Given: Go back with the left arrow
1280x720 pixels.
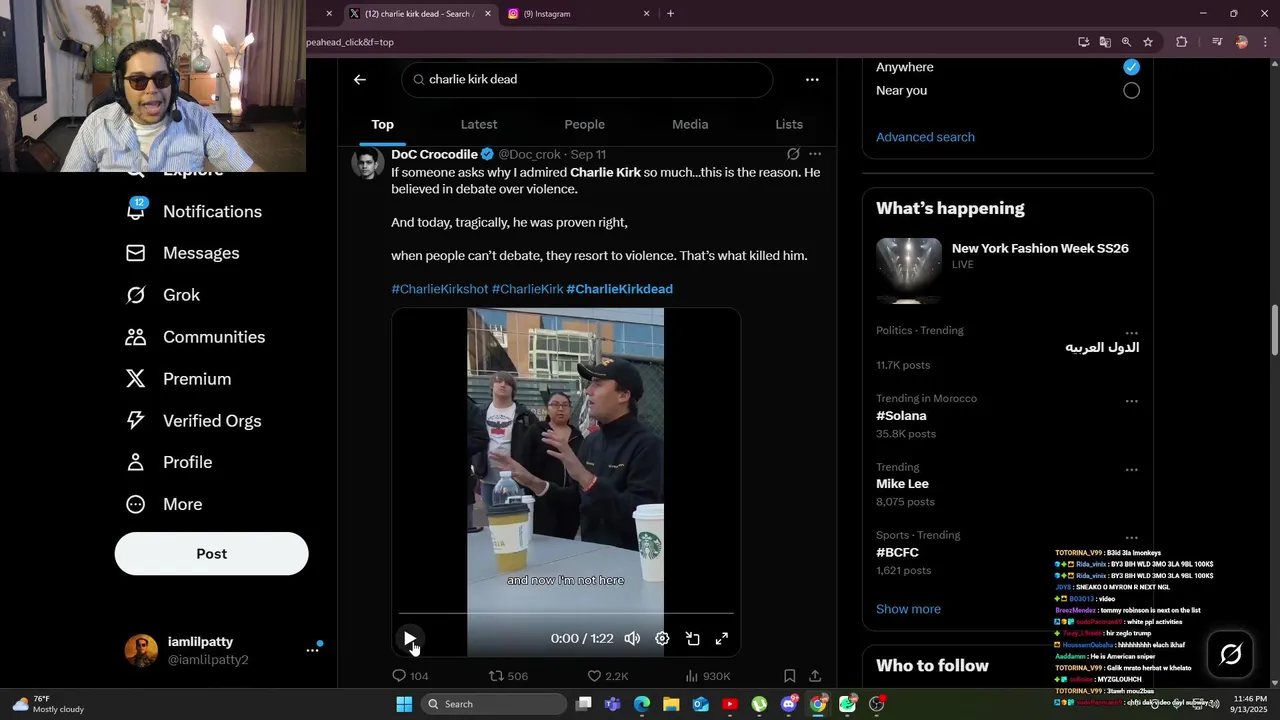Looking at the screenshot, I should pos(360,79).
